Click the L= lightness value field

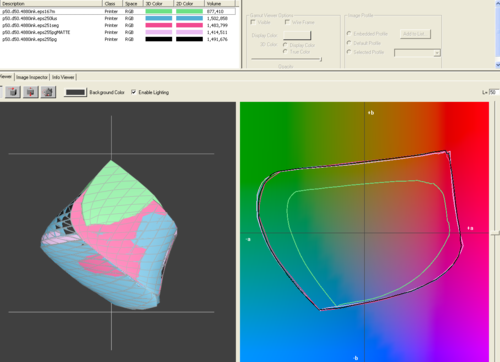pos(494,92)
